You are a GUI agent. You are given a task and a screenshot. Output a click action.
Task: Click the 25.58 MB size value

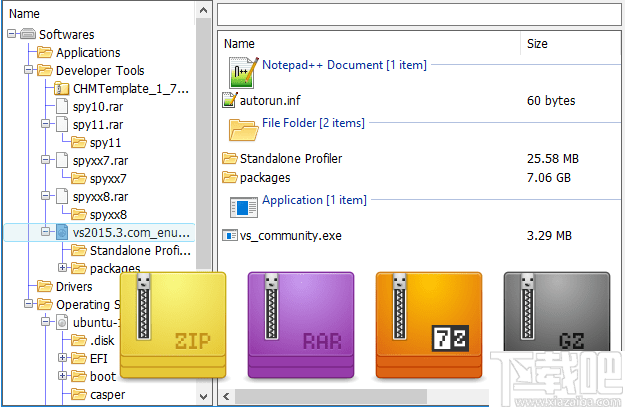[x=553, y=159]
